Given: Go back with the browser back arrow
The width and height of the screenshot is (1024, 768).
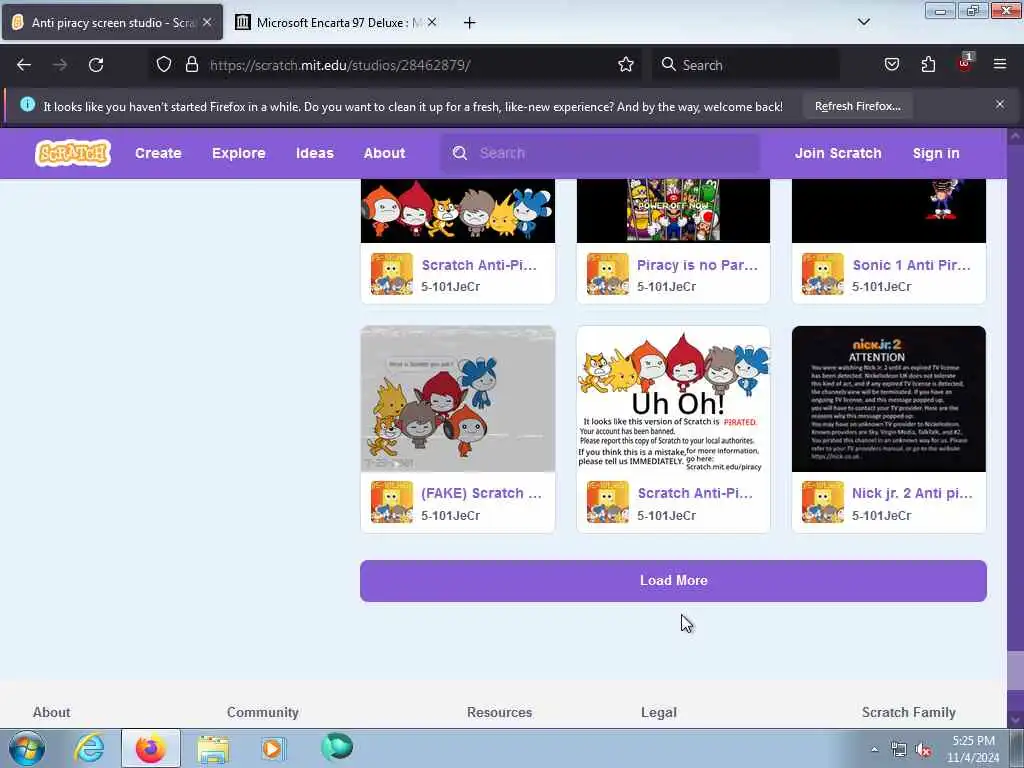Looking at the screenshot, I should [24, 65].
